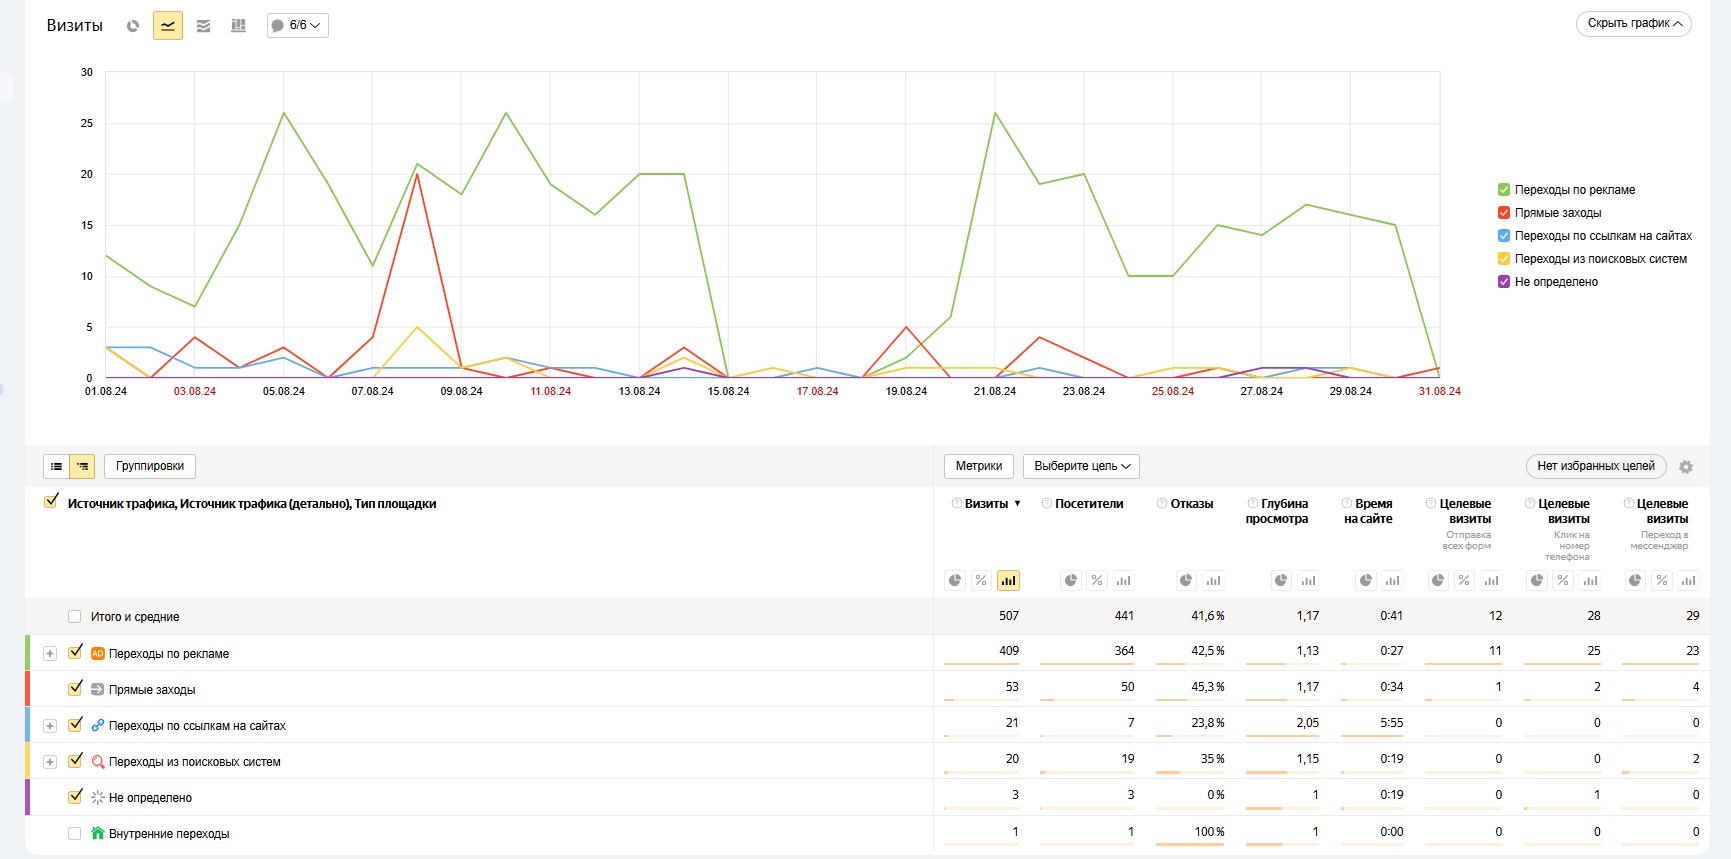1731x859 pixels.
Task: Click green Переходы по рекламе legend swatch
Action: pos(1503,190)
